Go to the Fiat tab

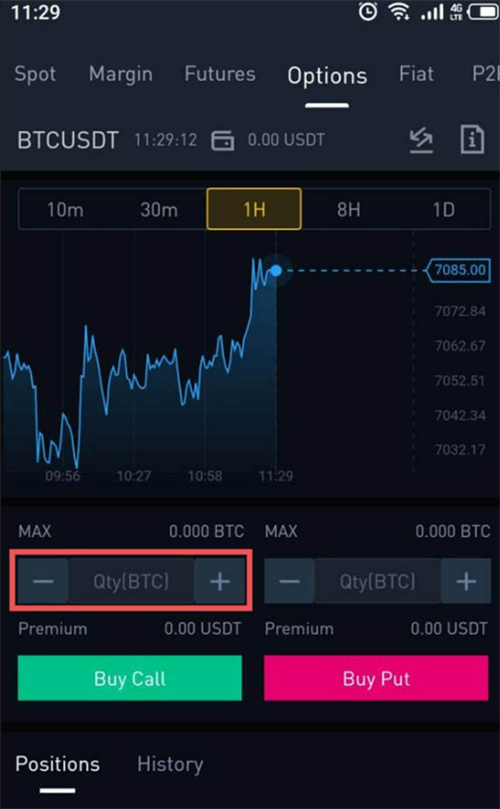[416, 74]
